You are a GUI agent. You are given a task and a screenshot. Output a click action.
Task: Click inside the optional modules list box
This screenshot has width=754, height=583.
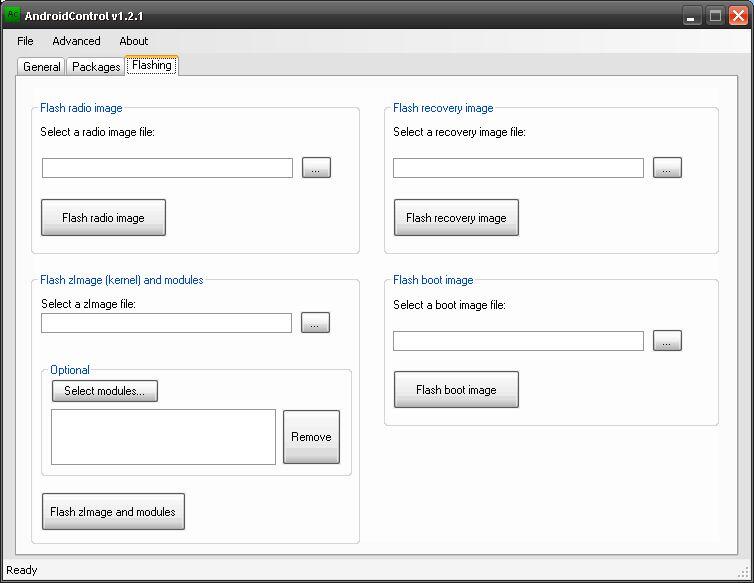tap(163, 437)
